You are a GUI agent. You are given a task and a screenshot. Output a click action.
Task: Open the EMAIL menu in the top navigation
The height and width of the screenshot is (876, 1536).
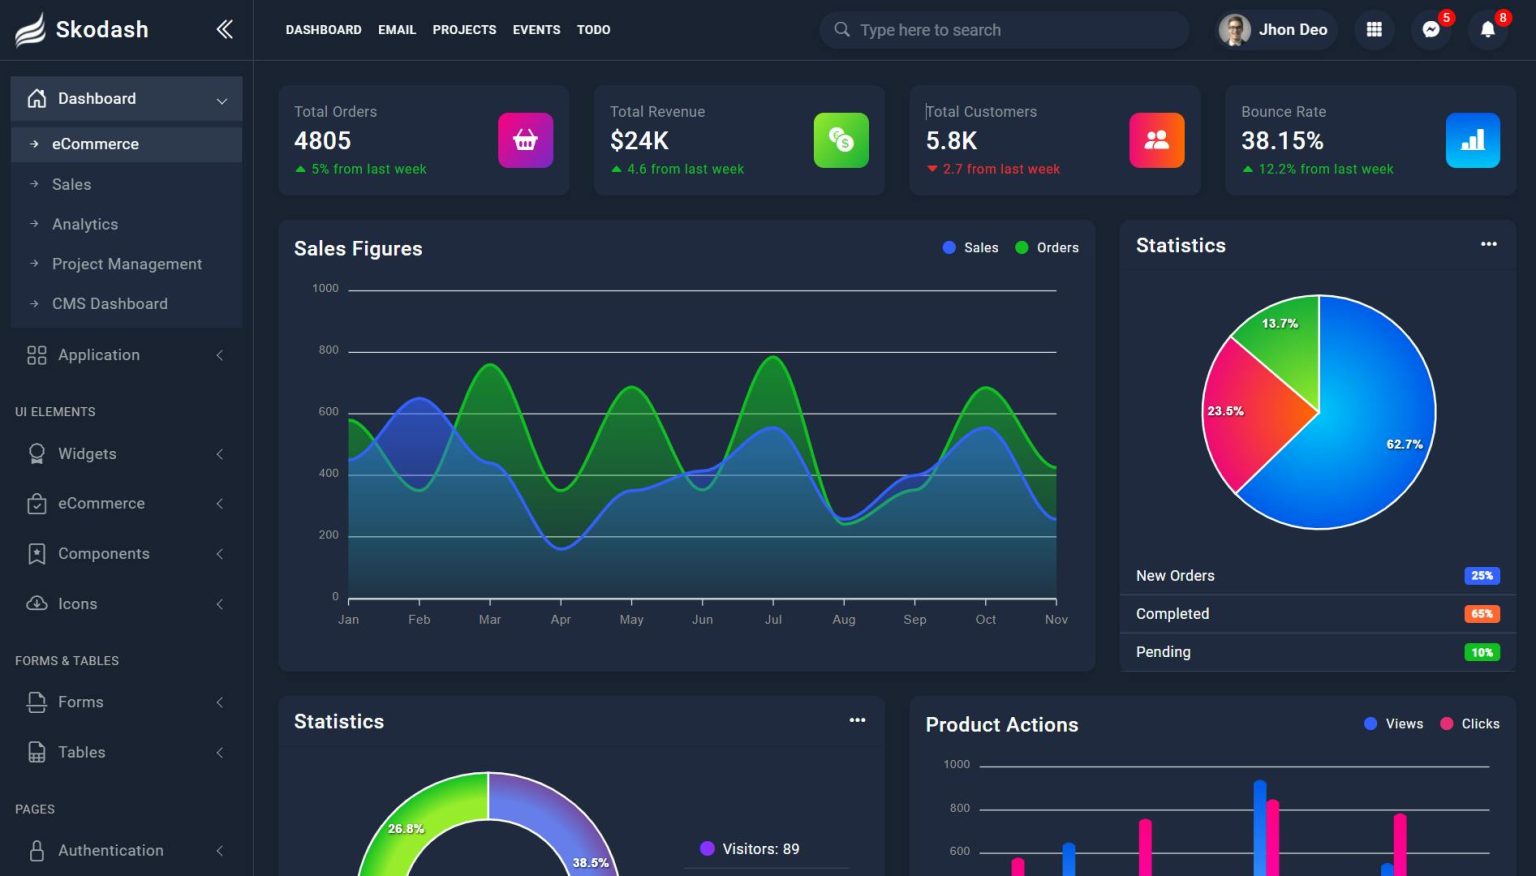tap(397, 29)
